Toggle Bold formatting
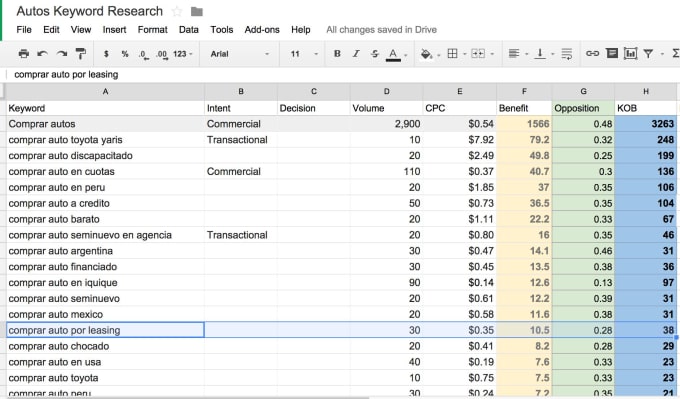 [337, 54]
